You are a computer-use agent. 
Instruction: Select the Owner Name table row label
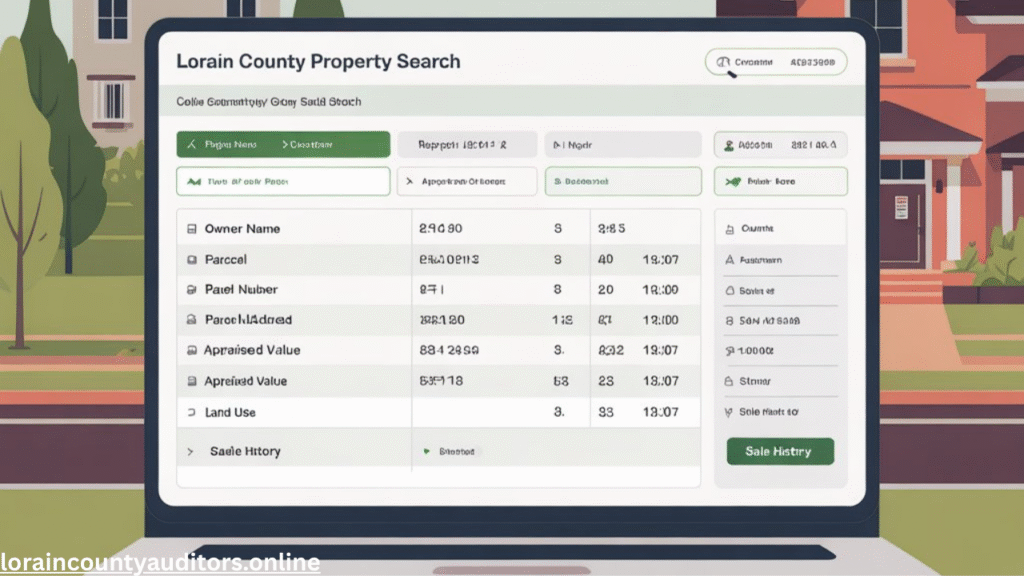tap(242, 229)
